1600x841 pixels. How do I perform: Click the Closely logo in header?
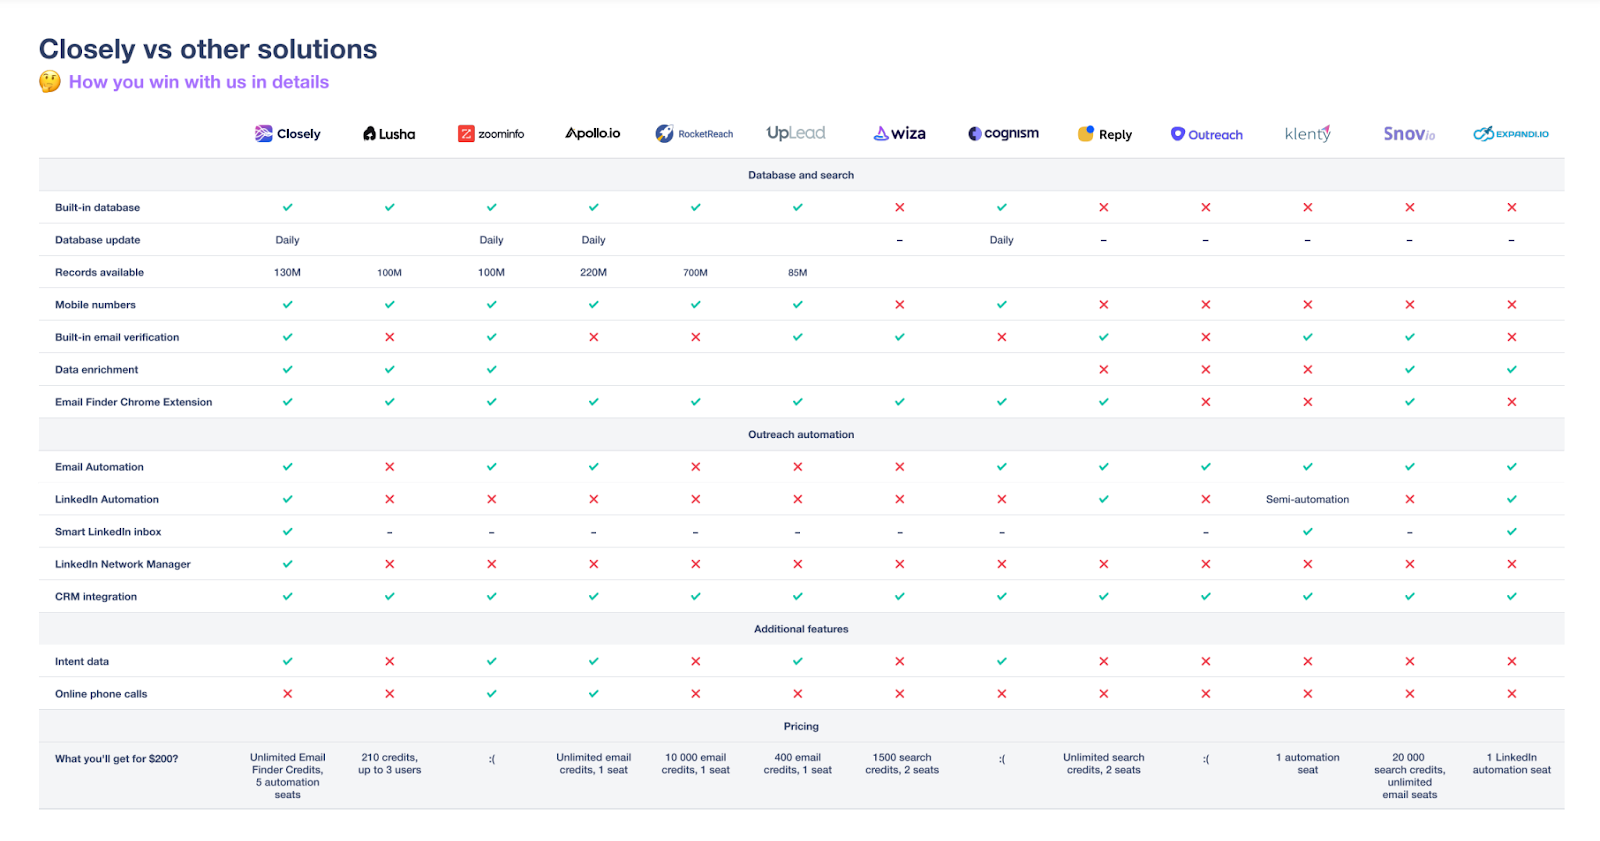pos(288,134)
